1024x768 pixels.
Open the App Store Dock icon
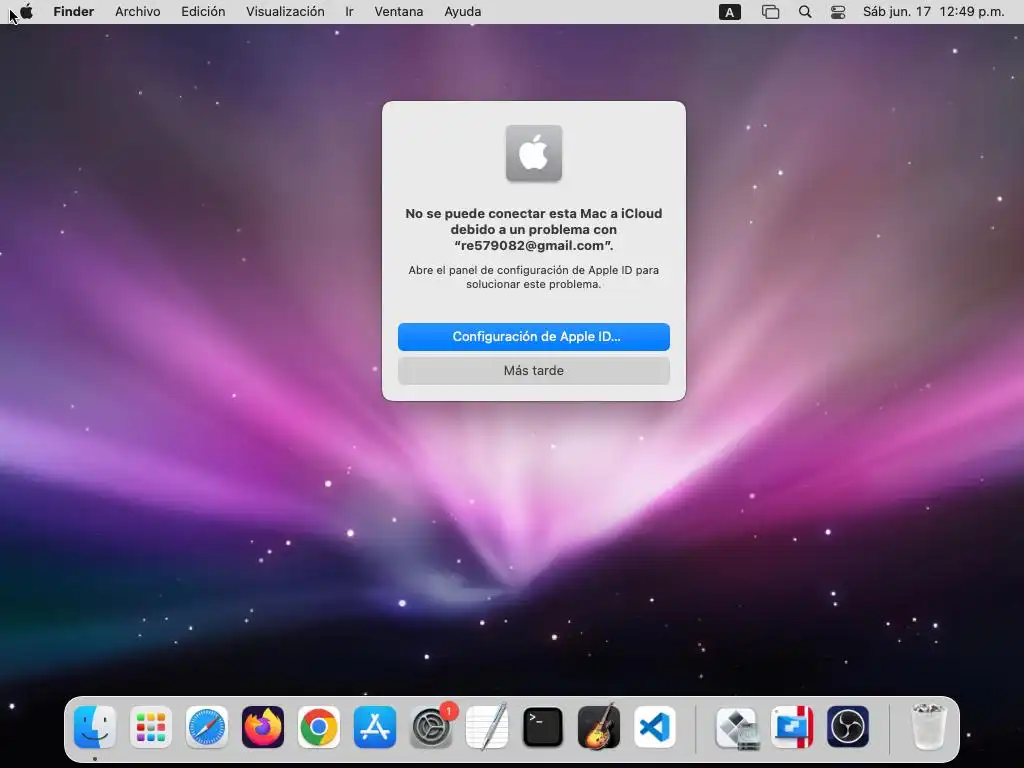[x=375, y=727]
